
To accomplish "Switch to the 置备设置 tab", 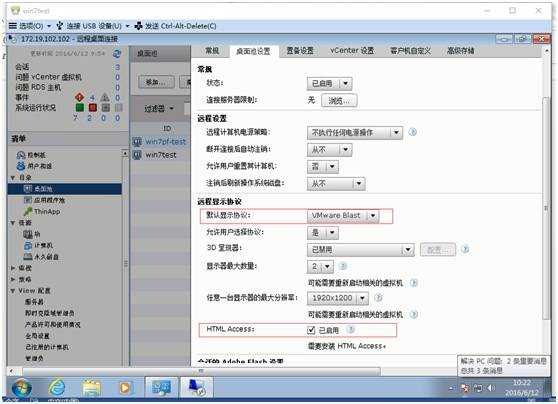I will click(x=300, y=51).
